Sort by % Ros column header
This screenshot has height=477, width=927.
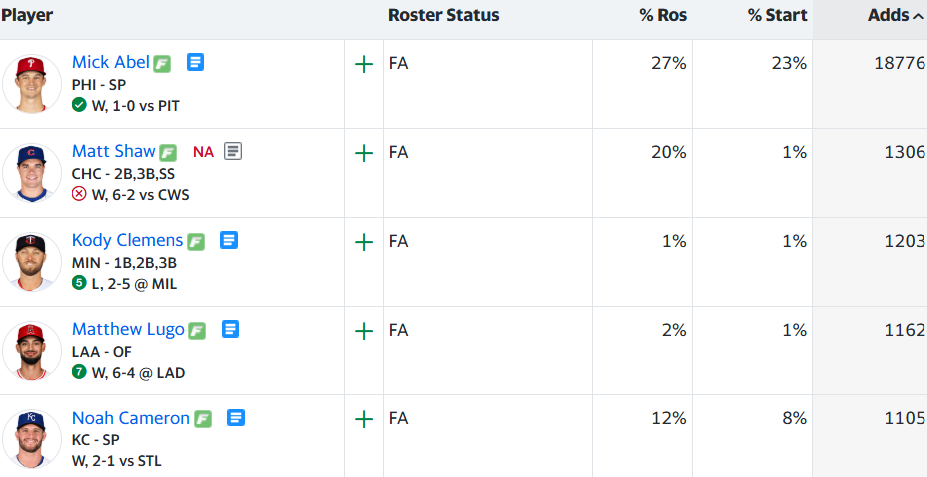click(x=663, y=15)
